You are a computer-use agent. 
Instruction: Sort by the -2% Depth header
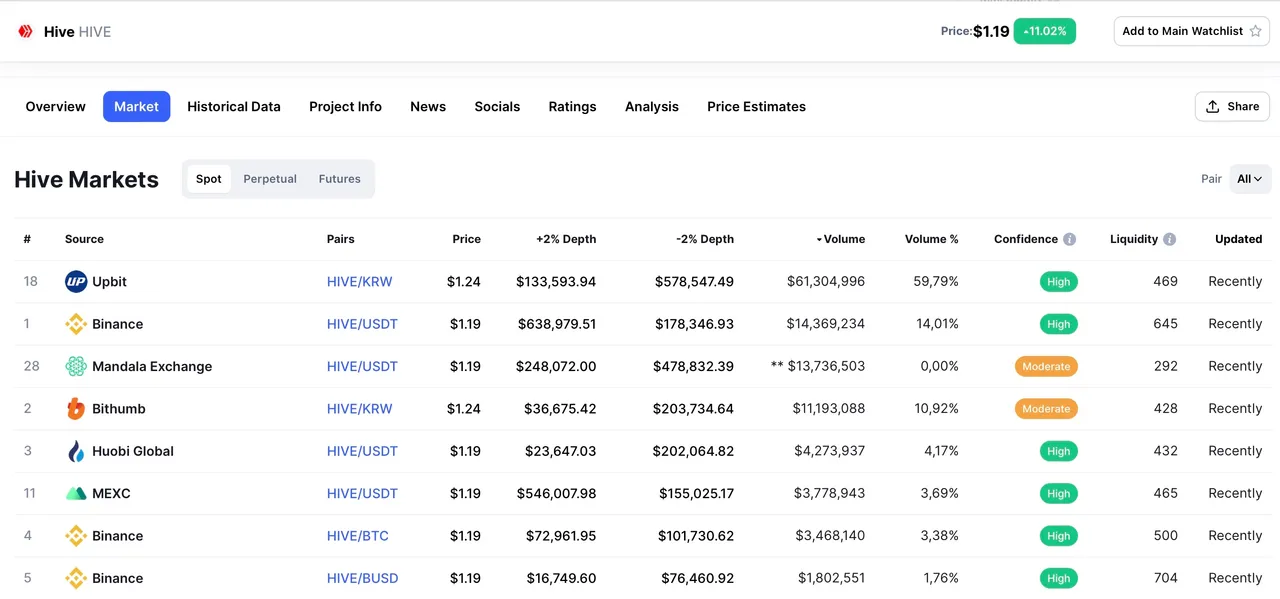[x=705, y=239]
